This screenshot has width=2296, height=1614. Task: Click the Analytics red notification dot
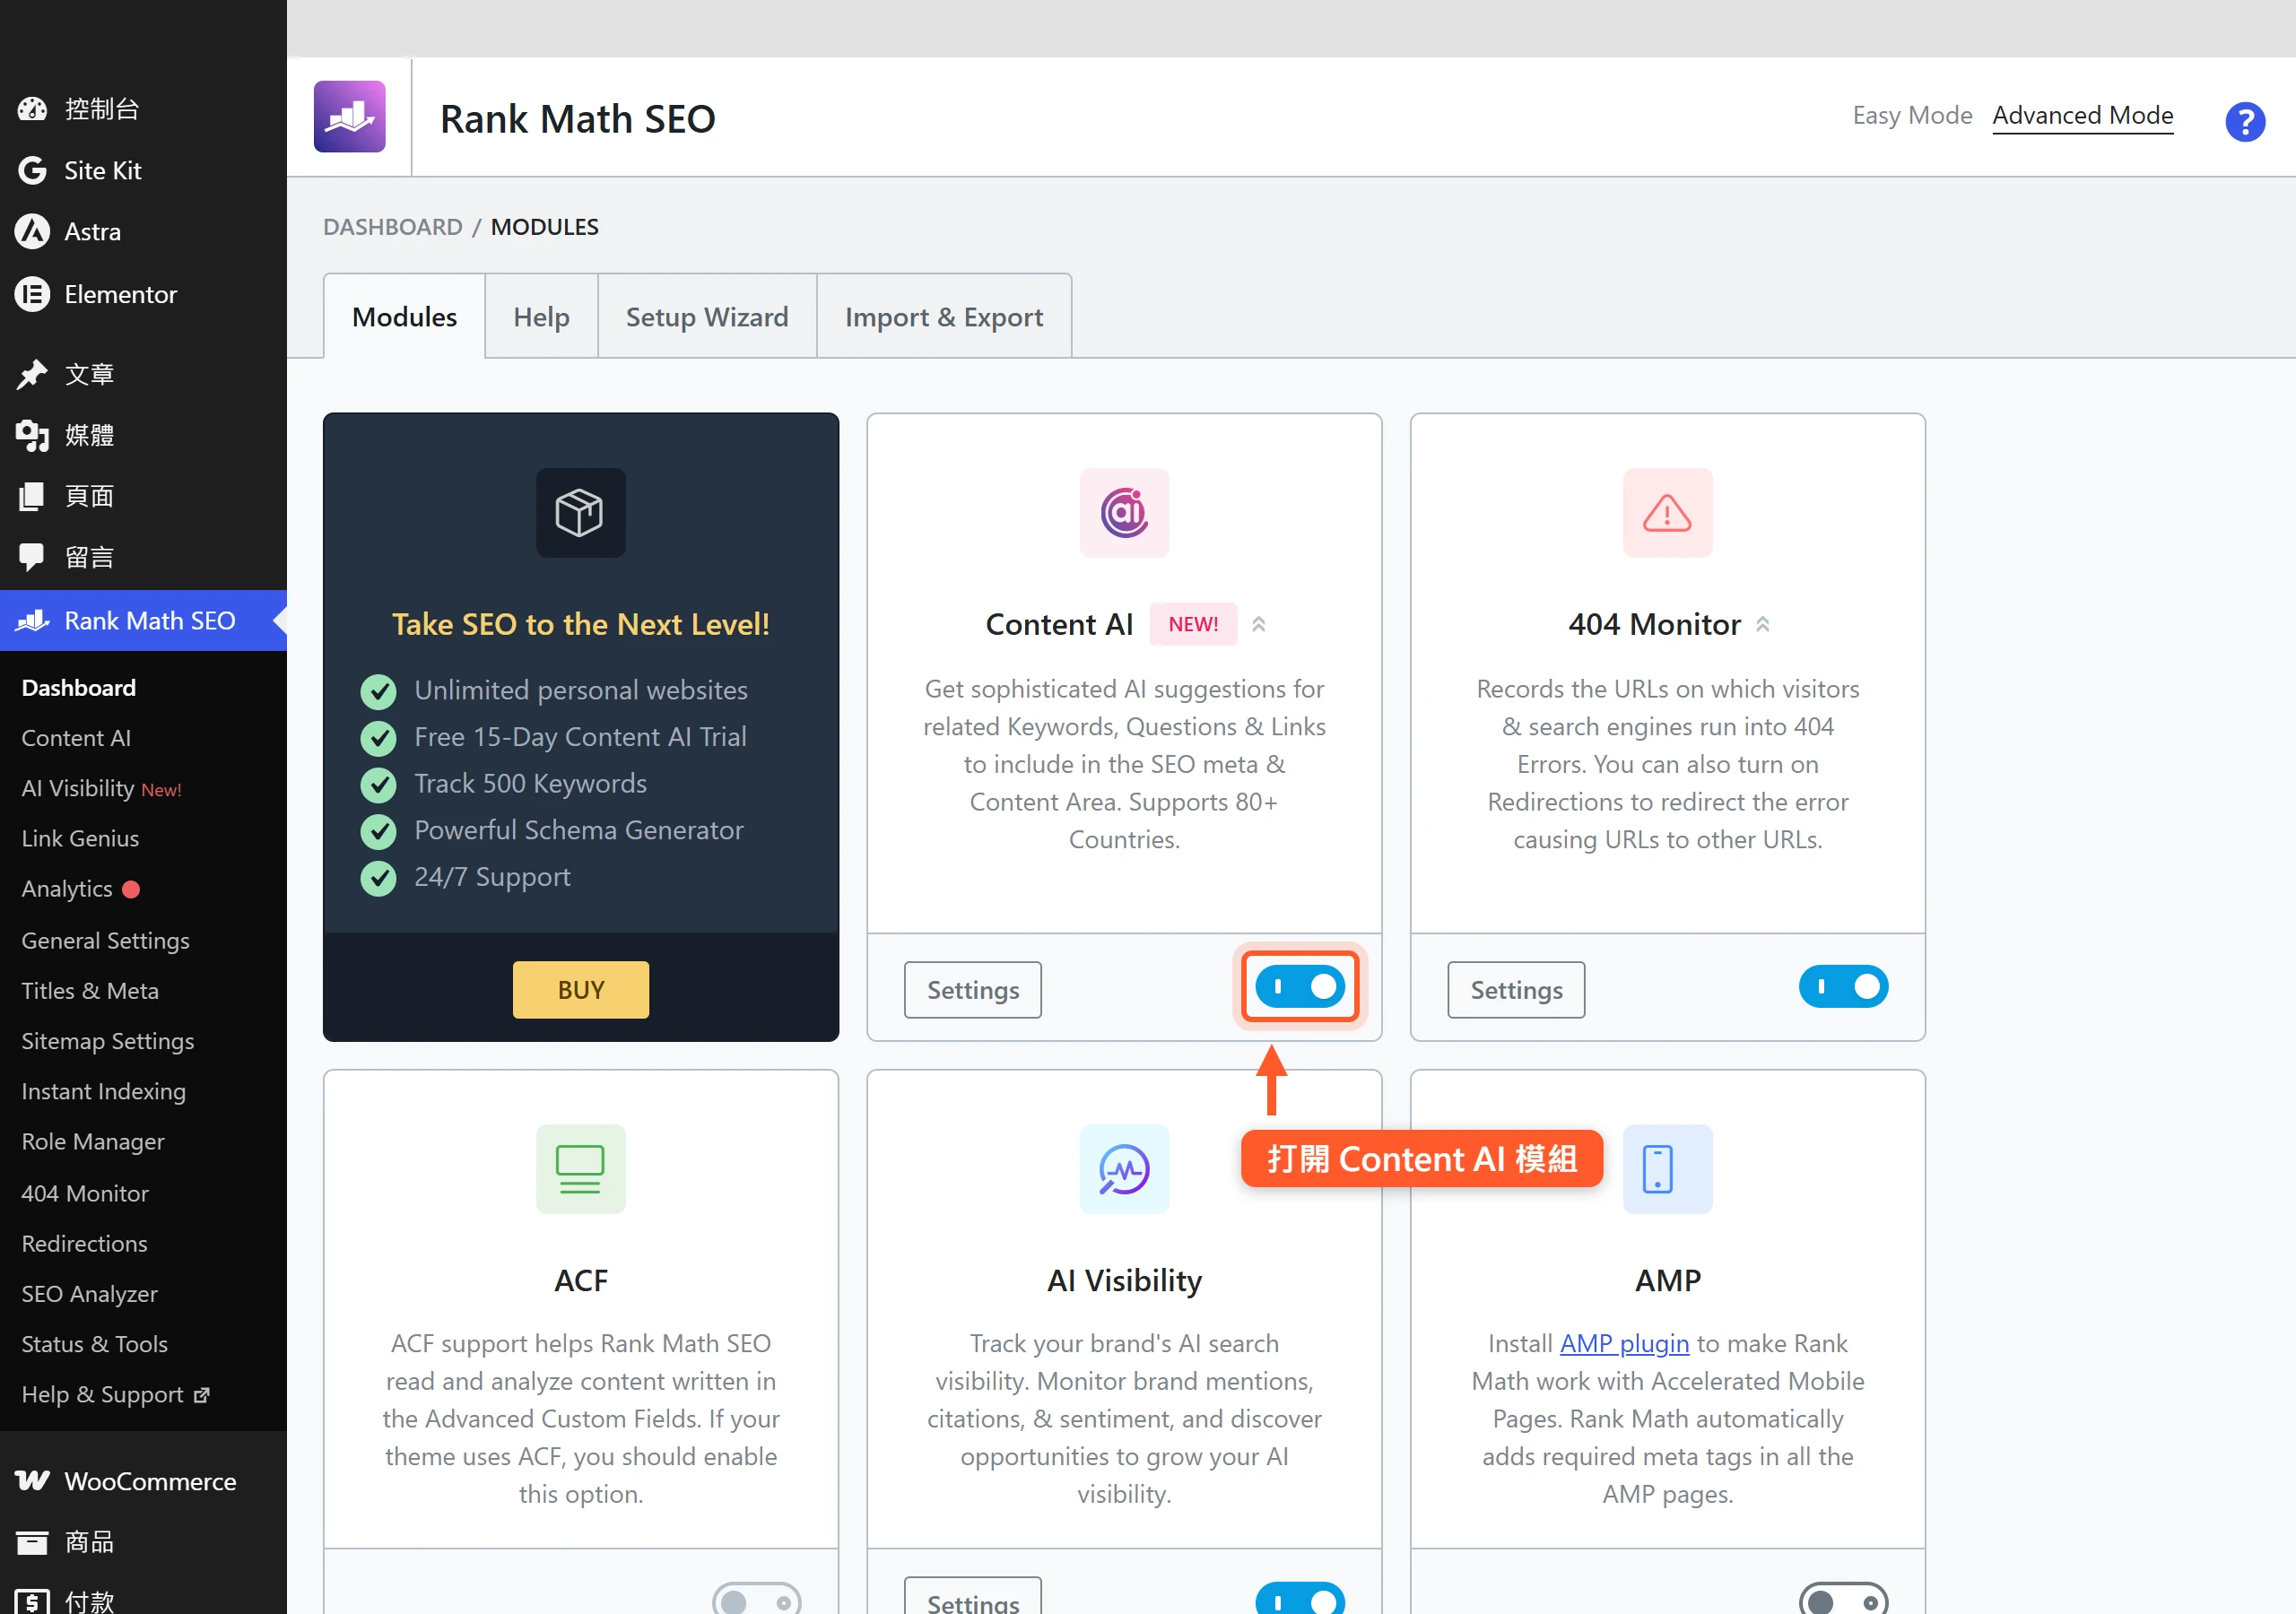point(131,888)
